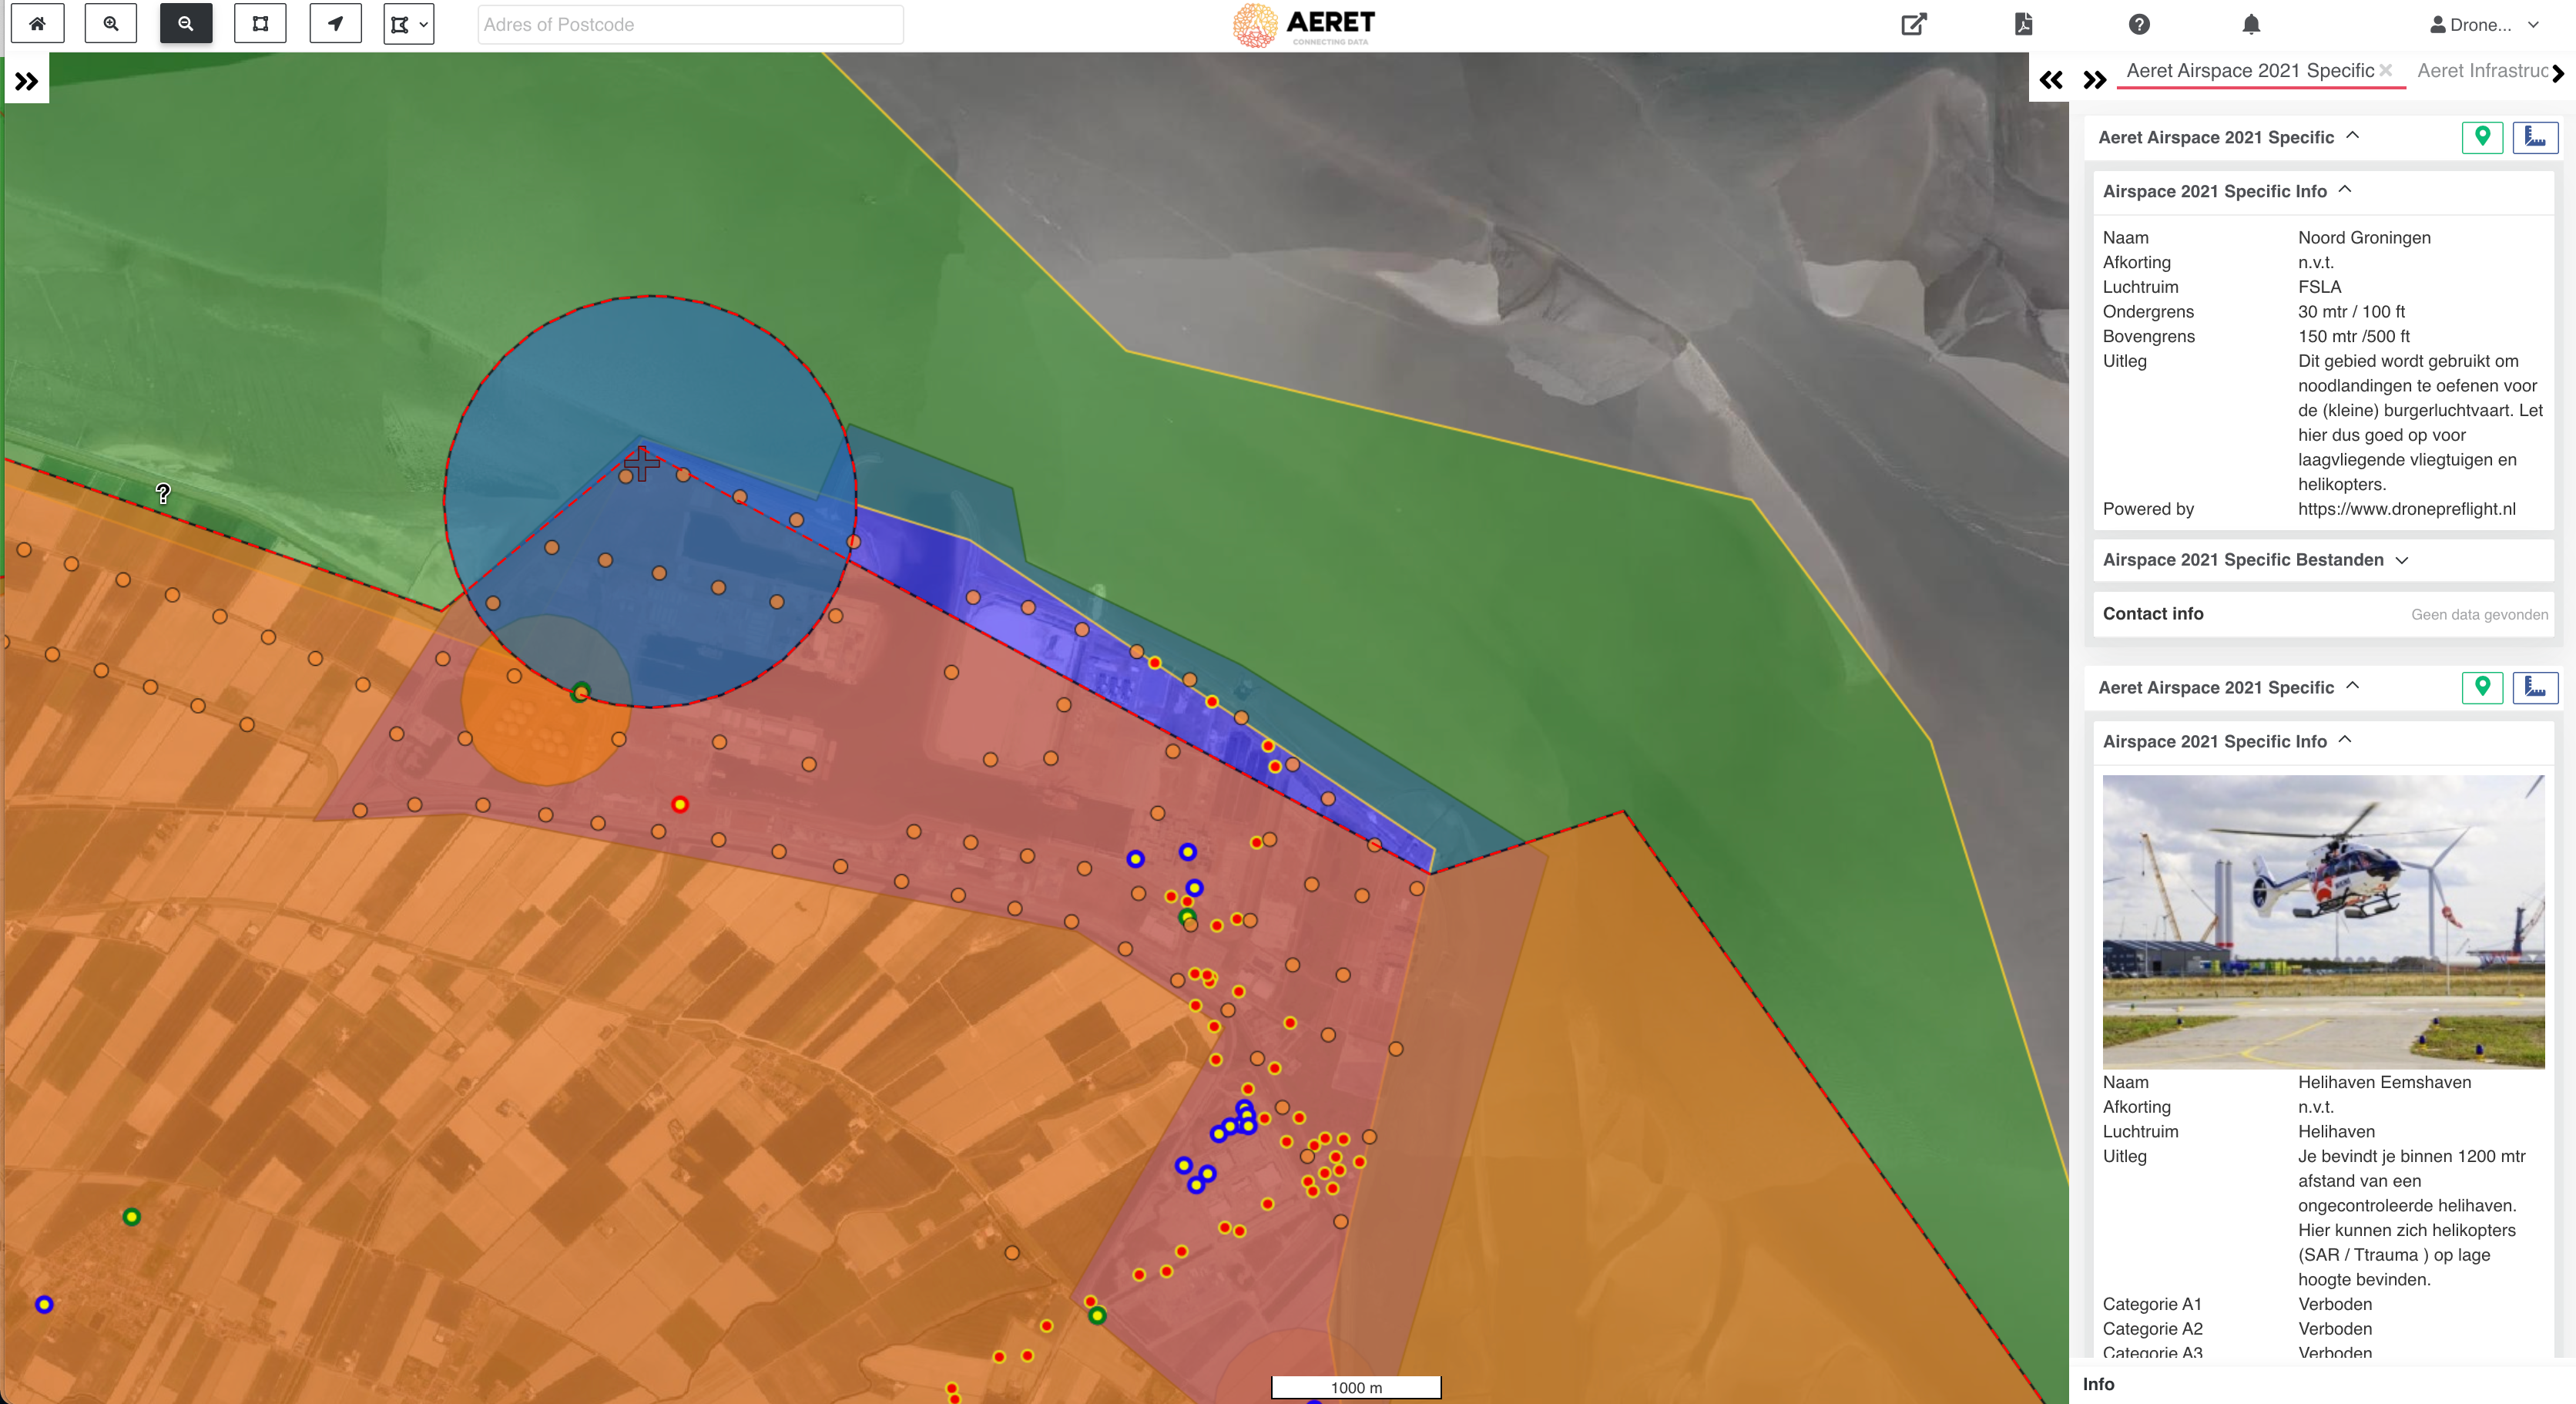The width and height of the screenshot is (2576, 1404).
Task: Open the draw polygon tool dropdown
Action: coord(409,24)
